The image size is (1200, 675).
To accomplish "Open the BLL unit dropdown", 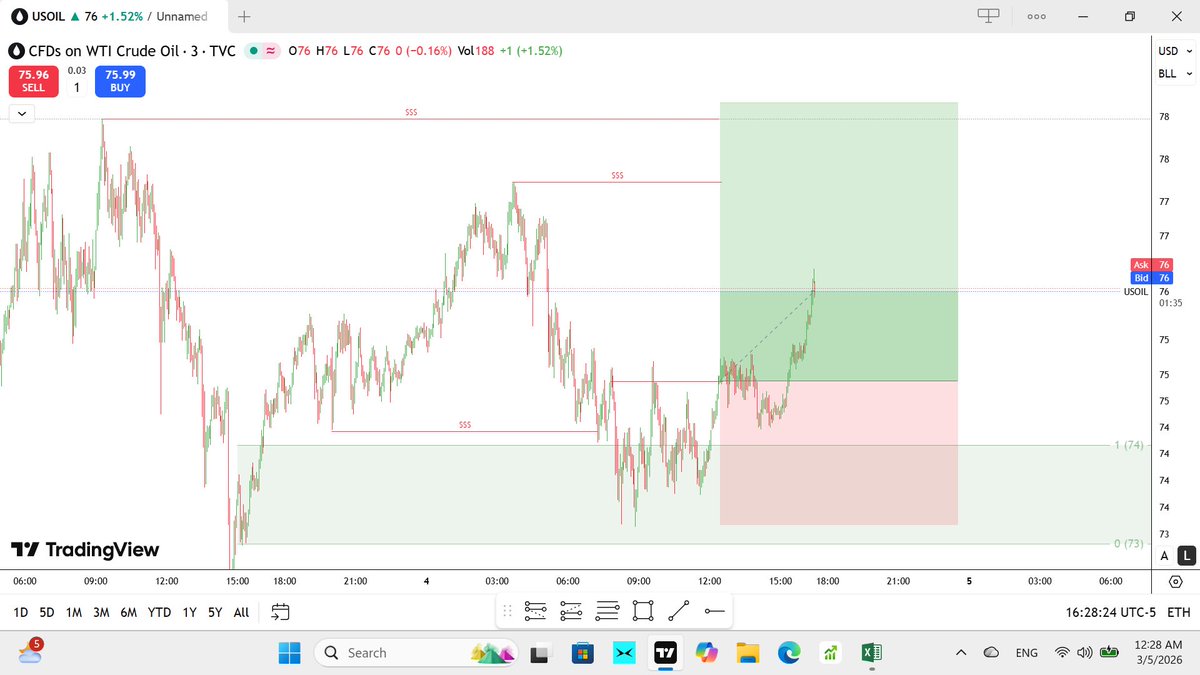I will pos(1174,73).
